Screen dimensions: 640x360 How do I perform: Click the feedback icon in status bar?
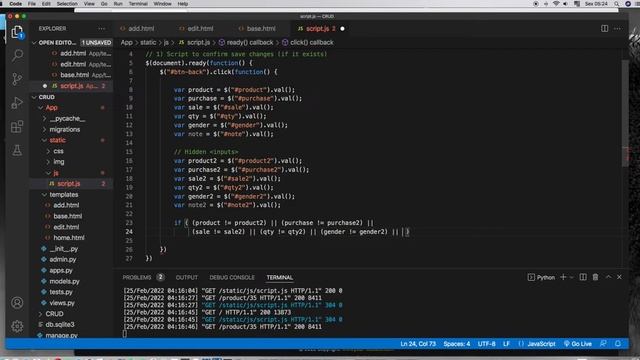(x=603, y=344)
